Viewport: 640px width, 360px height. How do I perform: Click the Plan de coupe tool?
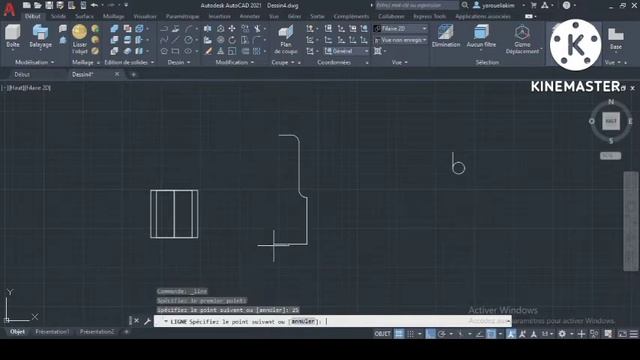[286, 39]
